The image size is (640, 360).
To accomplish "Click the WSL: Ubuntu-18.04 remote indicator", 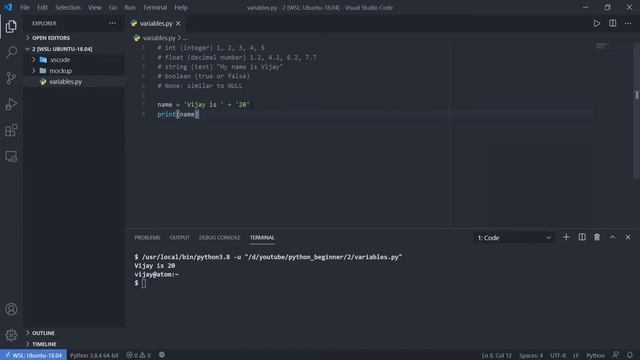I will pyautogui.click(x=33, y=355).
